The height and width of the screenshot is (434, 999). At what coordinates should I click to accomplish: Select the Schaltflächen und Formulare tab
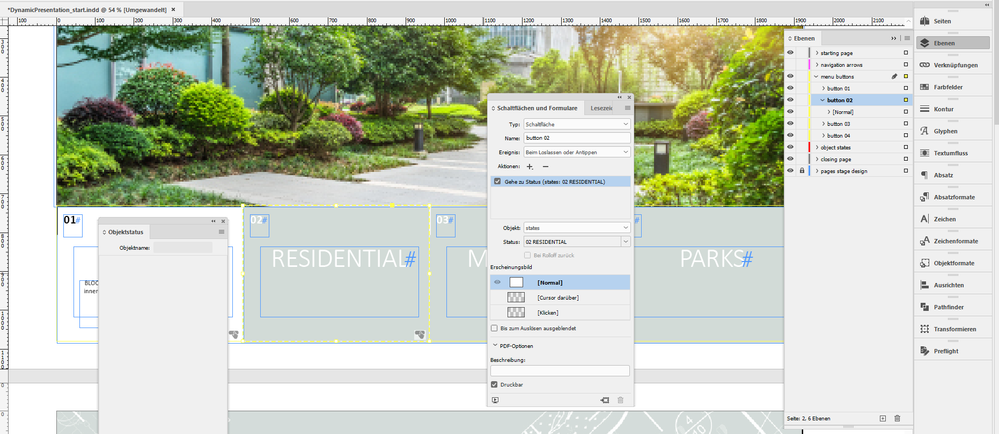pos(535,108)
